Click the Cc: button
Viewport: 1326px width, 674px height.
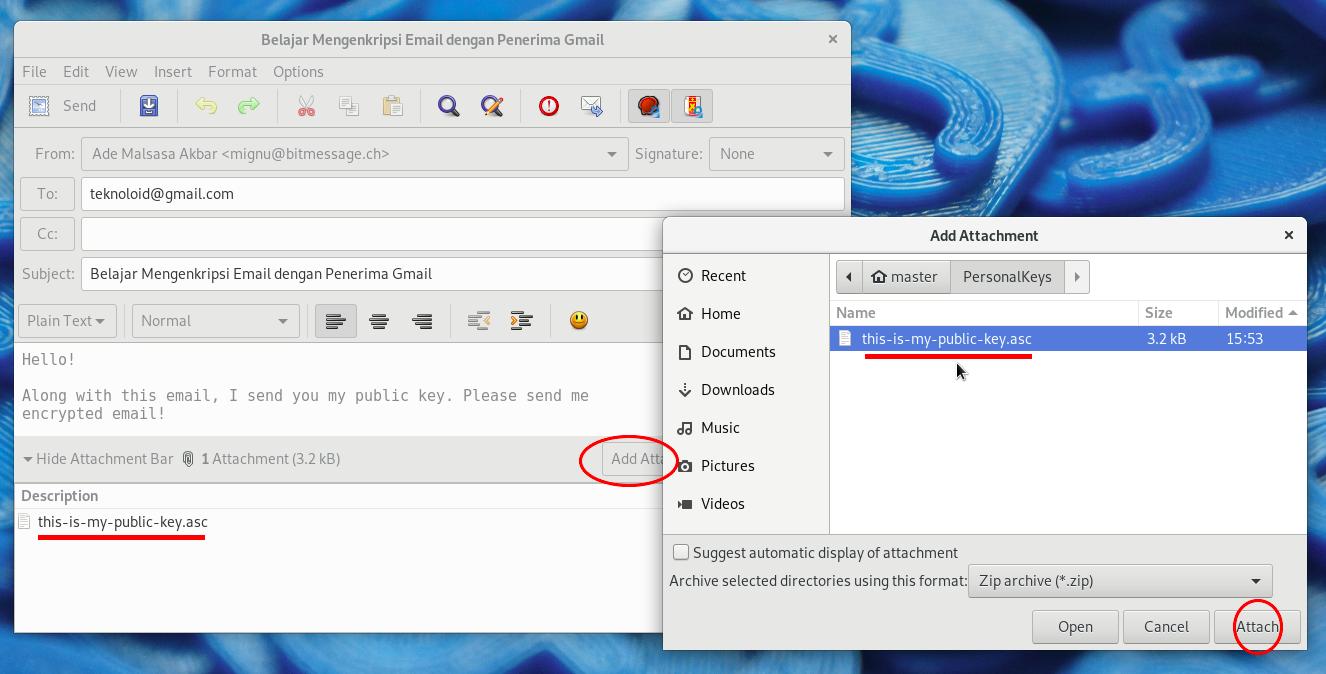[47, 234]
